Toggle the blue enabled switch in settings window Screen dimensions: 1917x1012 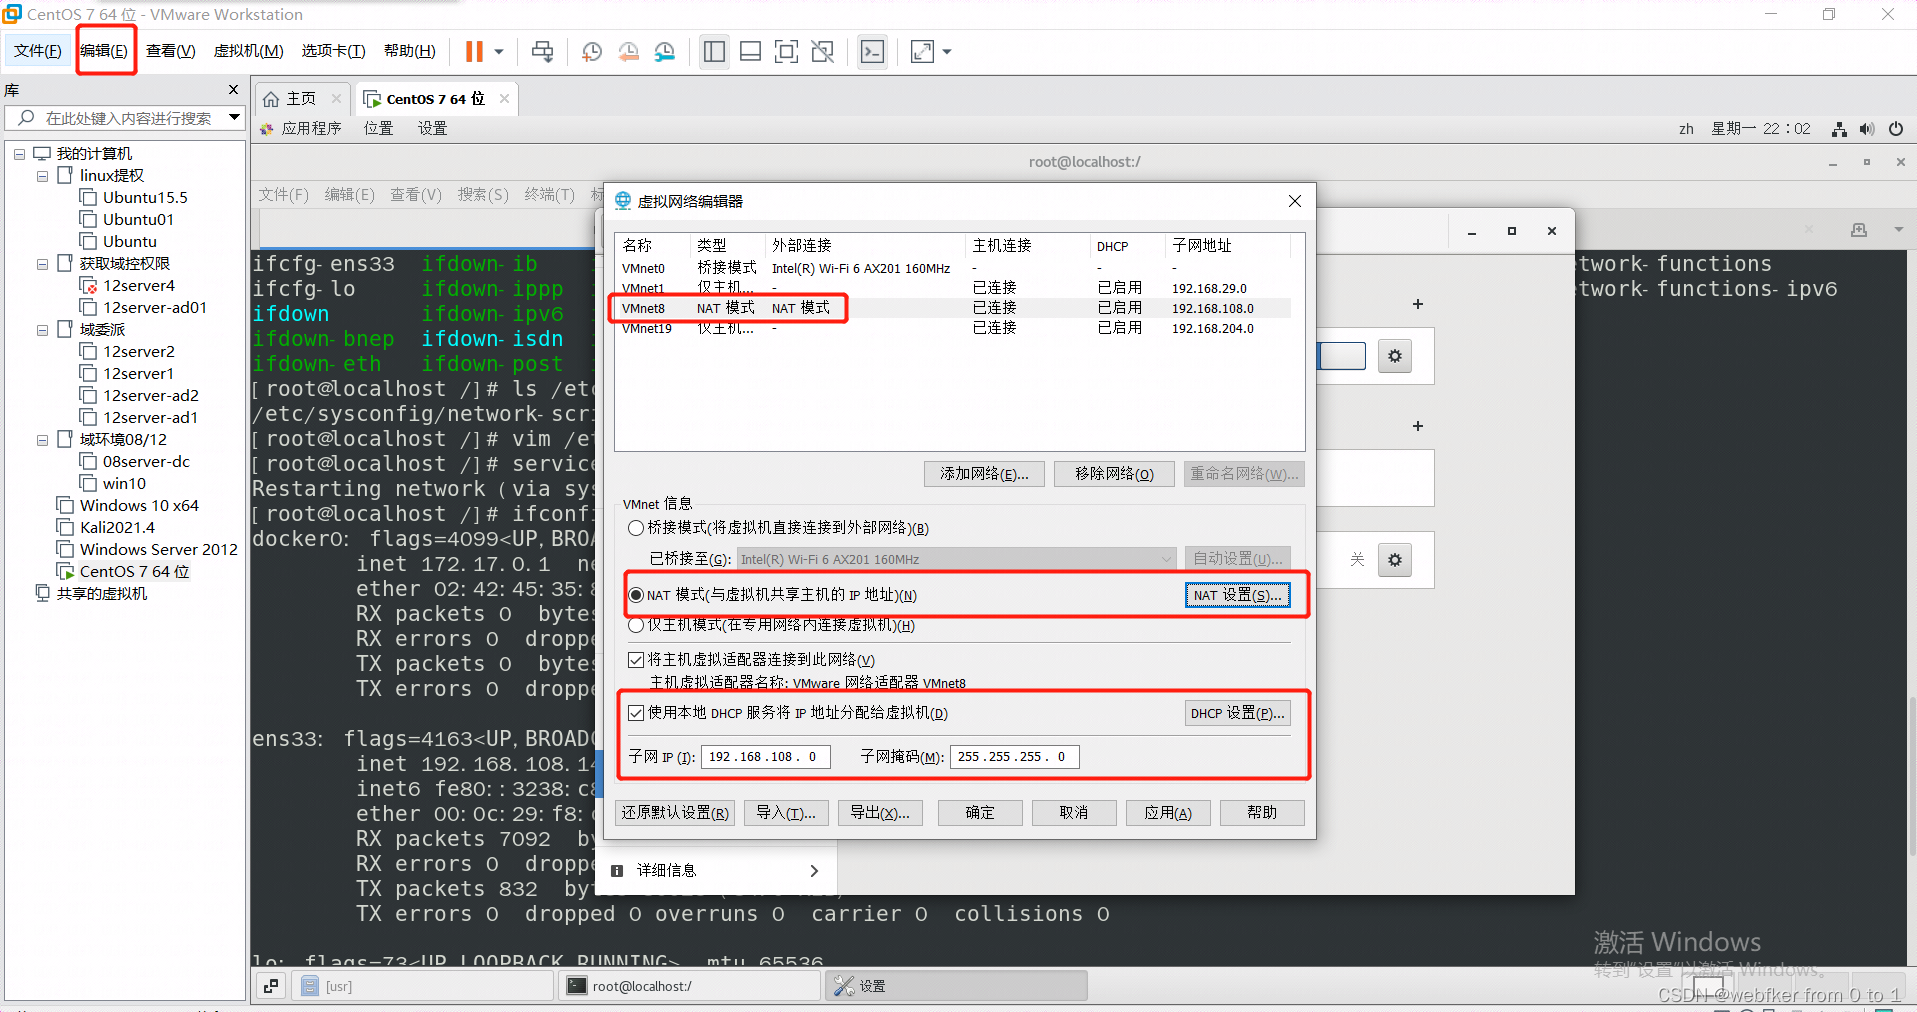point(1342,356)
